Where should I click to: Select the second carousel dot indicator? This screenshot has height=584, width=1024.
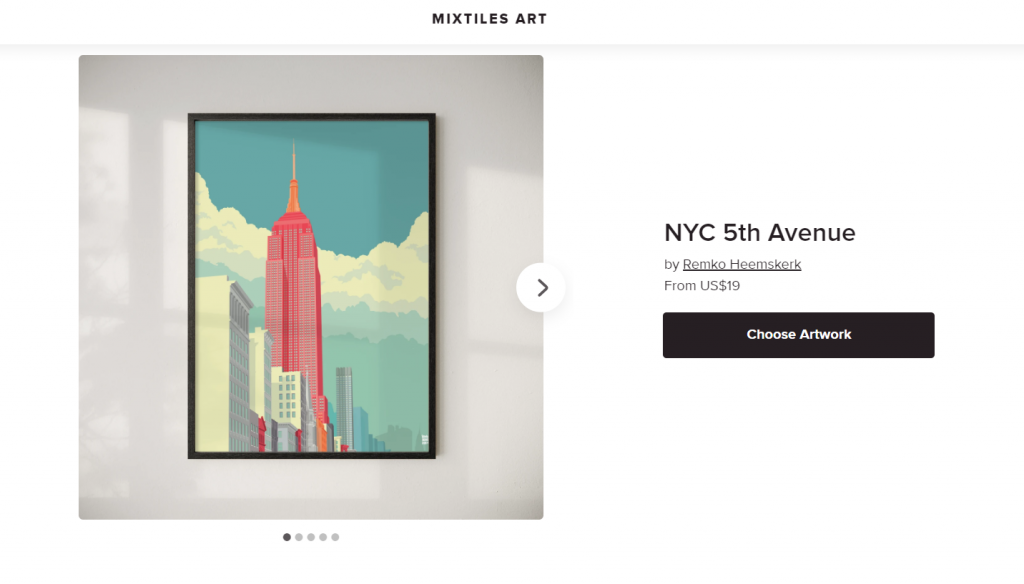tap(299, 537)
